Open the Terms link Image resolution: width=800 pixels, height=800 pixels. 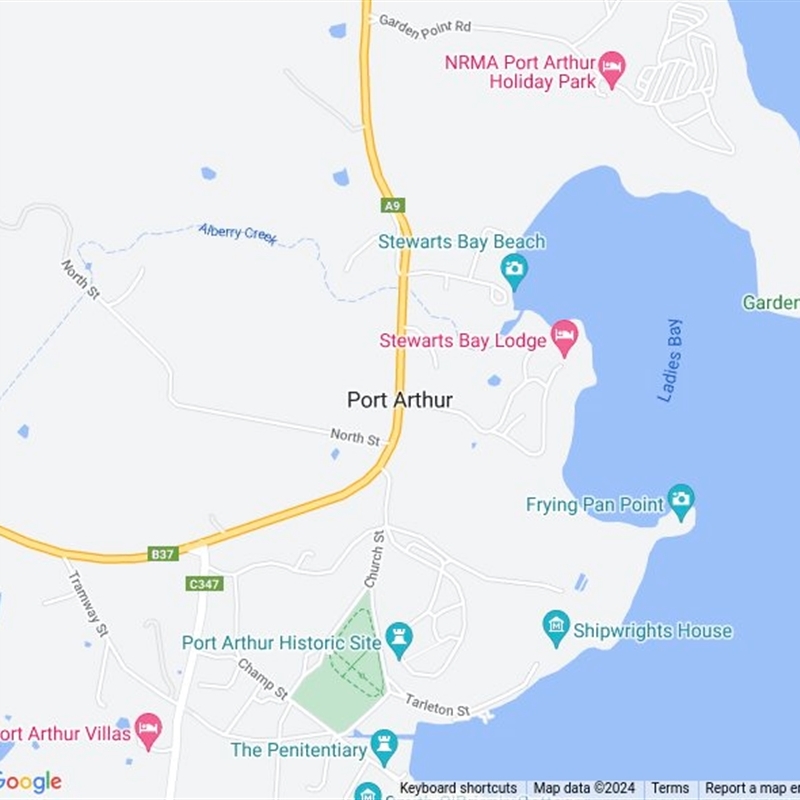pos(669,788)
